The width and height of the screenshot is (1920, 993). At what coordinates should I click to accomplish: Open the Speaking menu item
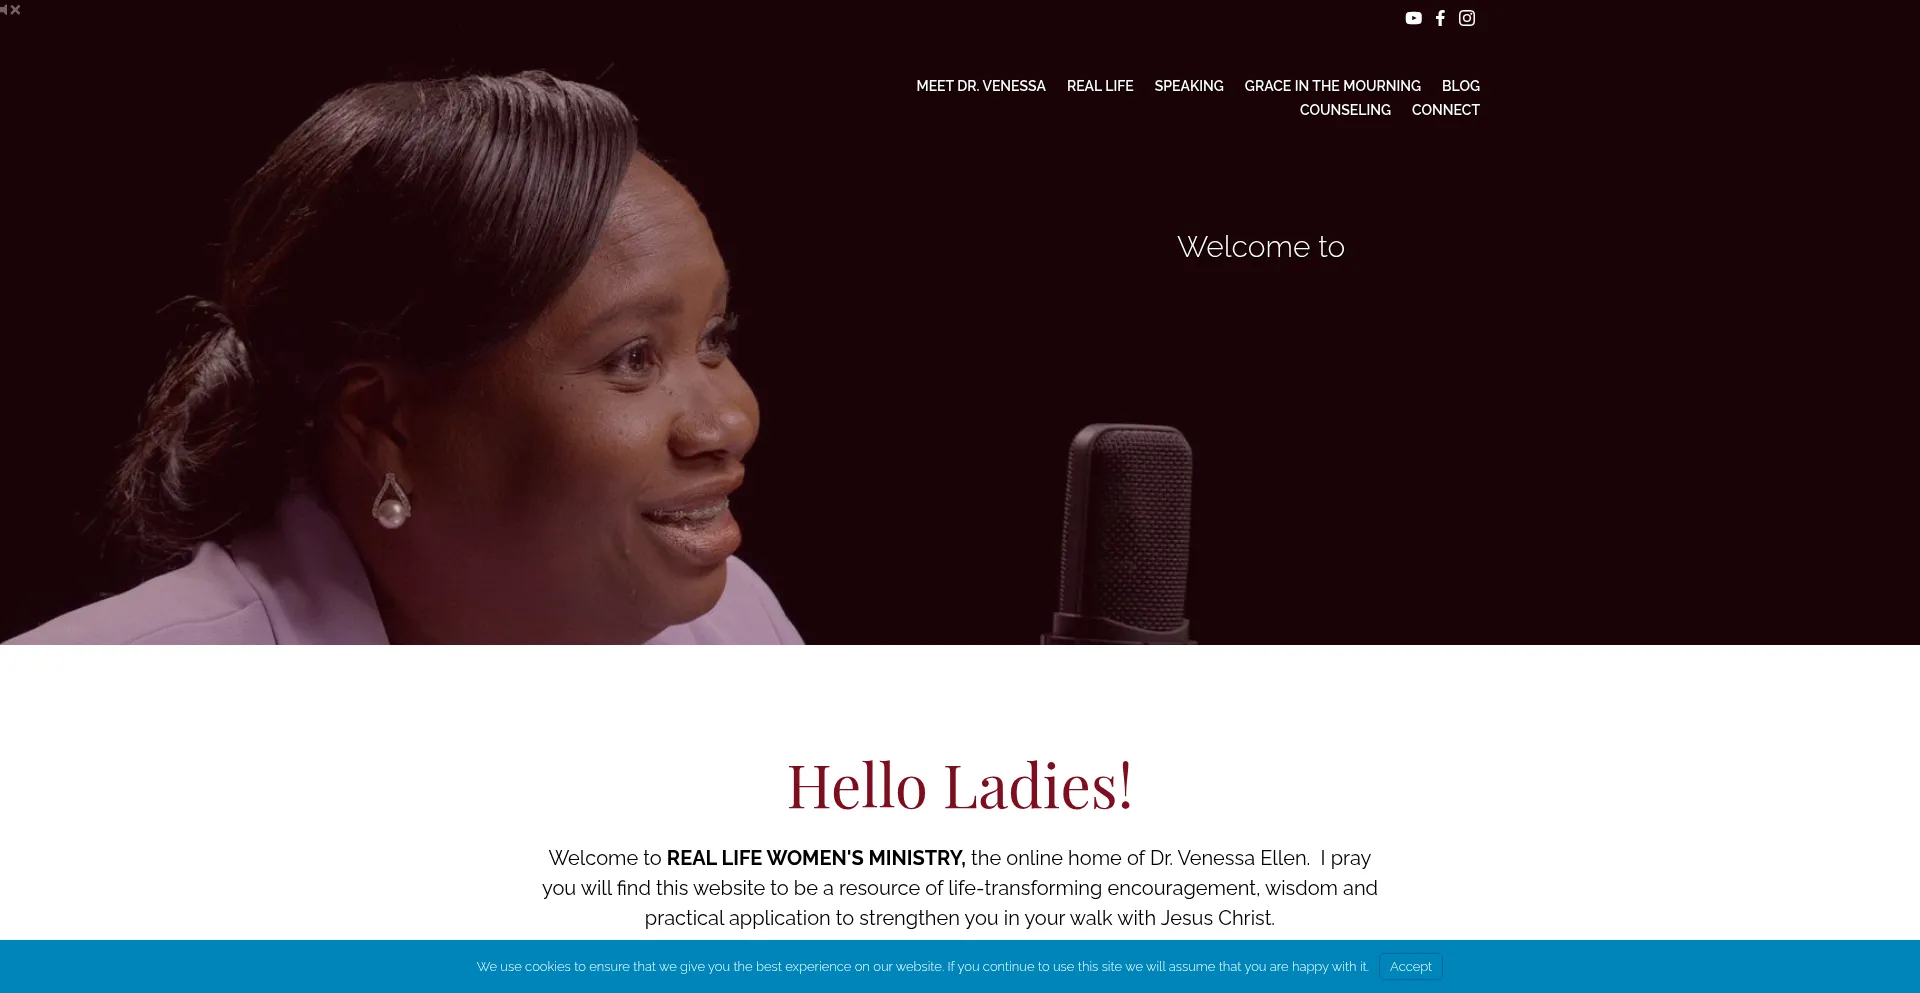[1189, 86]
